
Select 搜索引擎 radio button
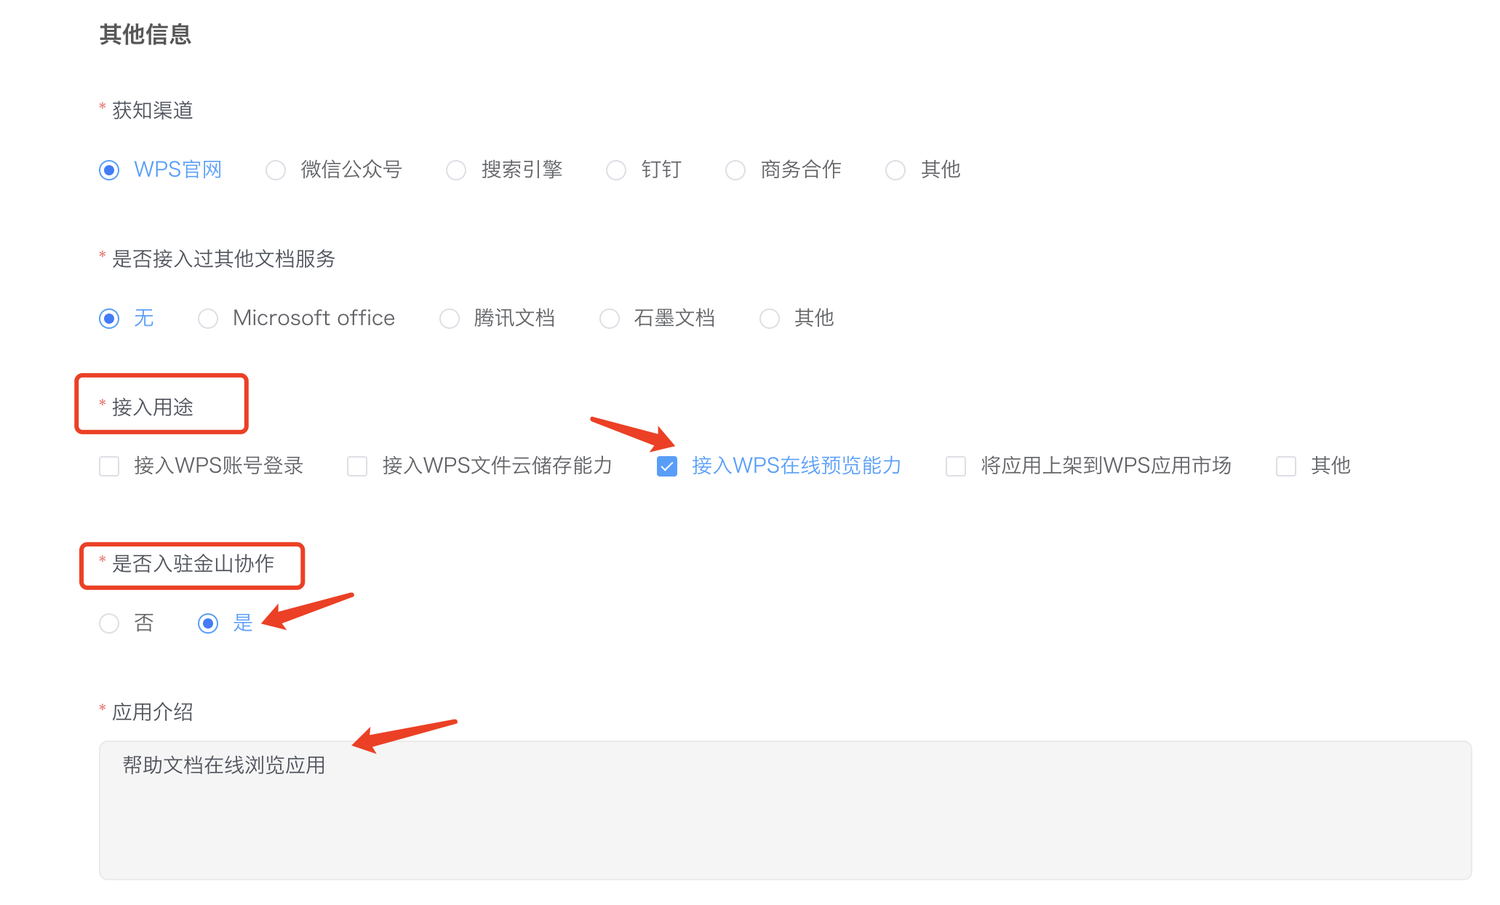(456, 170)
